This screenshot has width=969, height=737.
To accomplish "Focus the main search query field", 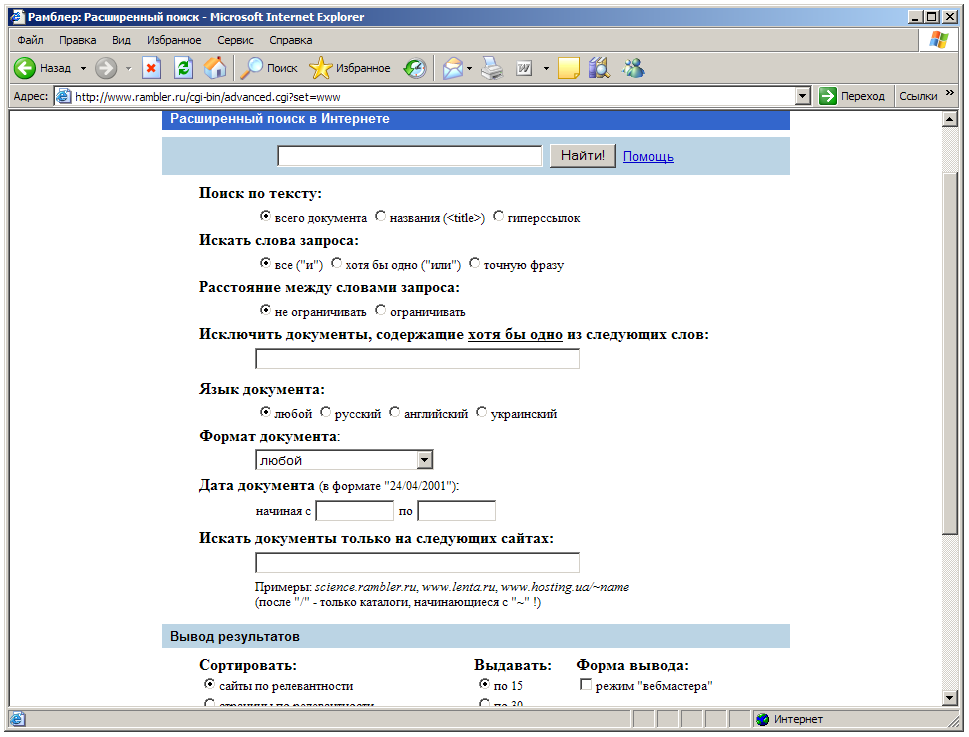I will [x=410, y=156].
